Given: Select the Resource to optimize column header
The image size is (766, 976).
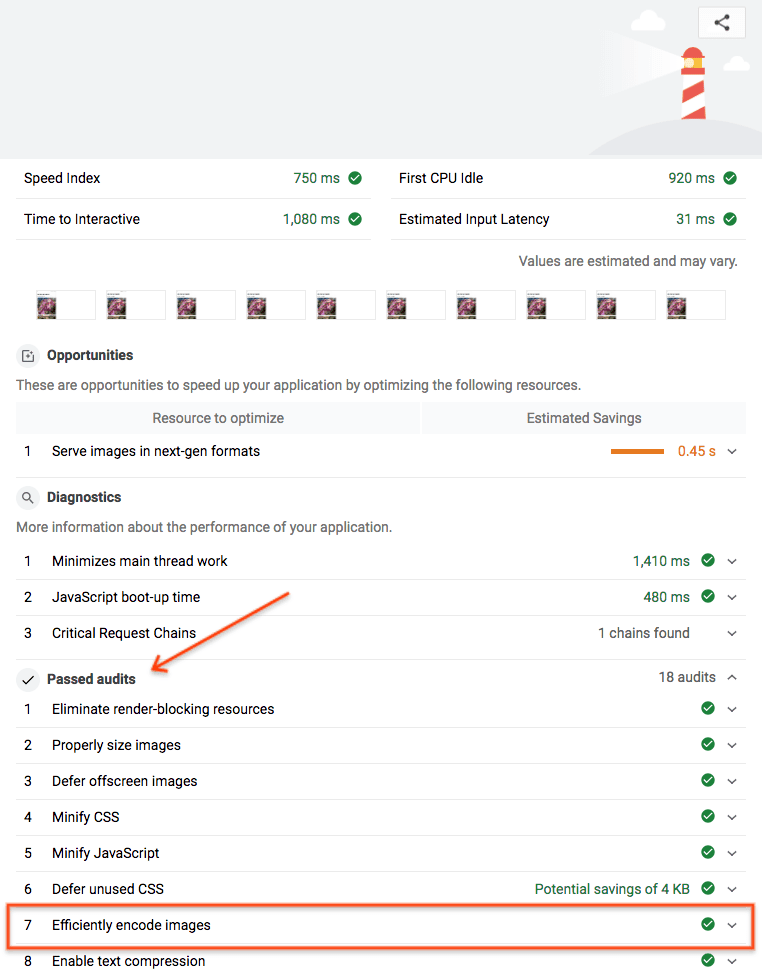Looking at the screenshot, I should [218, 418].
